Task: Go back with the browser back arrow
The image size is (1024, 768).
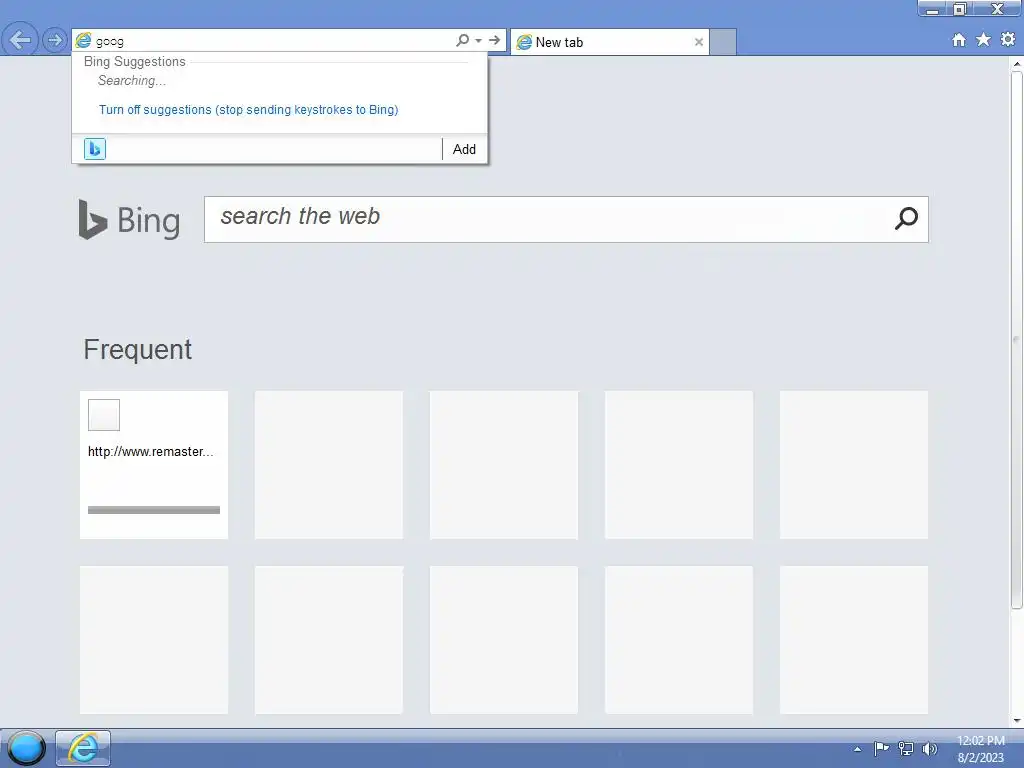Action: (x=20, y=40)
